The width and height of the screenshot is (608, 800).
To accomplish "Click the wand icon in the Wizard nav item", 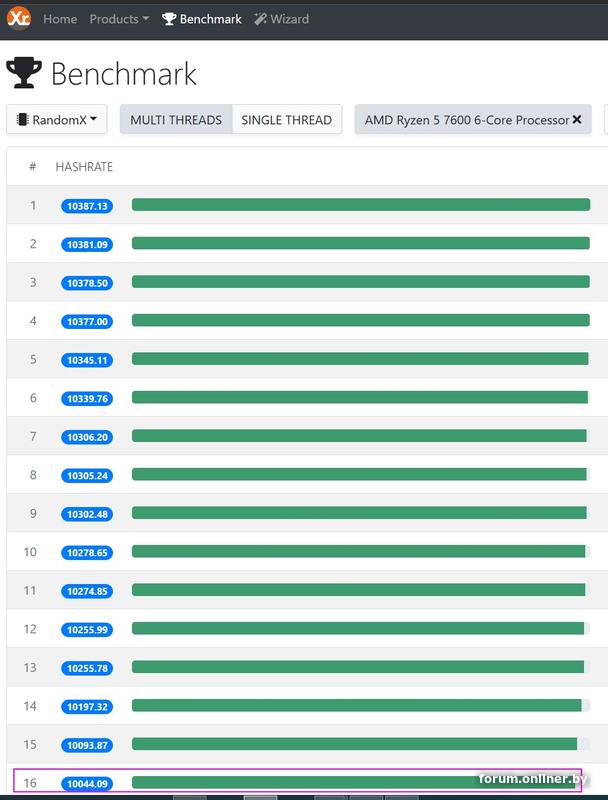I will [260, 19].
